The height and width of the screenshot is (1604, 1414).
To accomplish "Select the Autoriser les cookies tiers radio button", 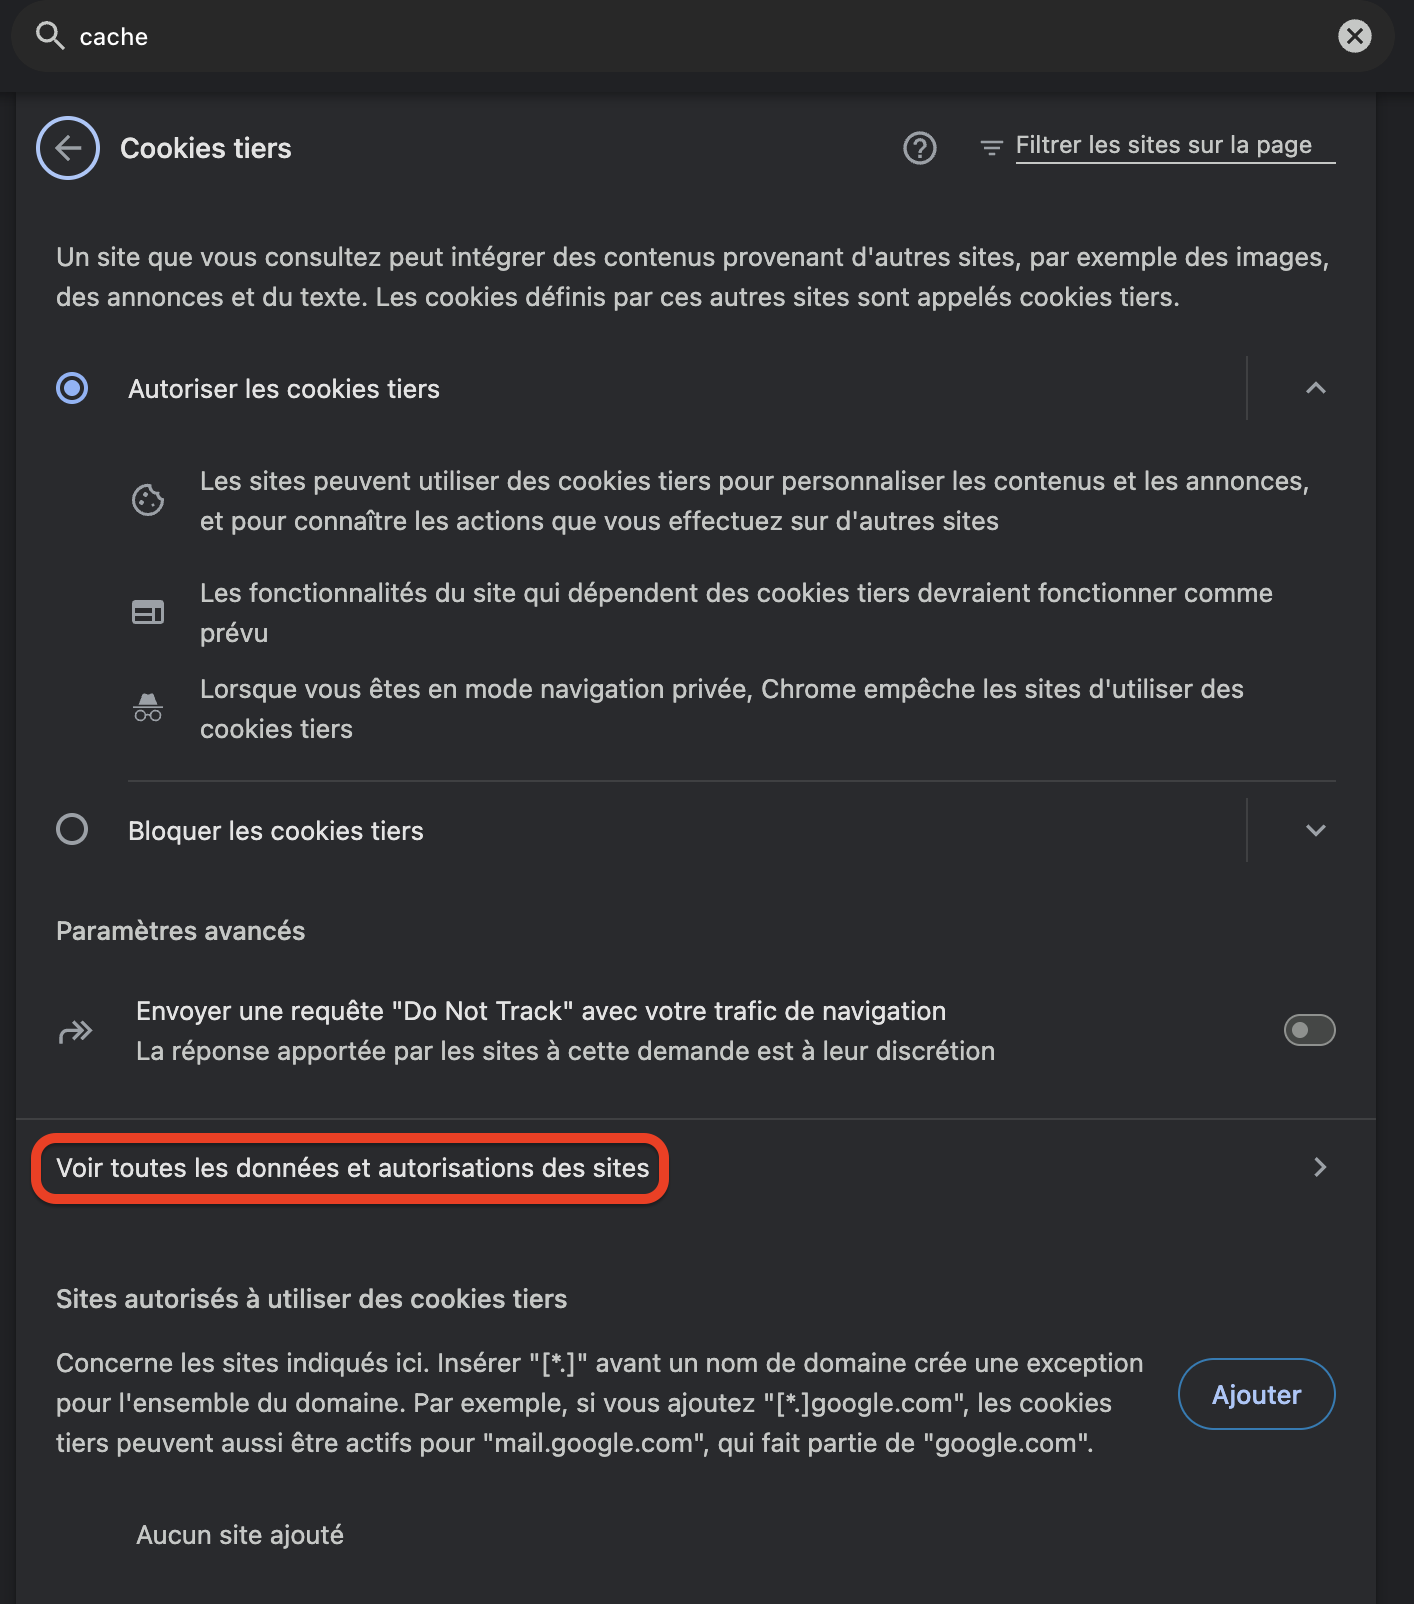I will click(x=72, y=388).
